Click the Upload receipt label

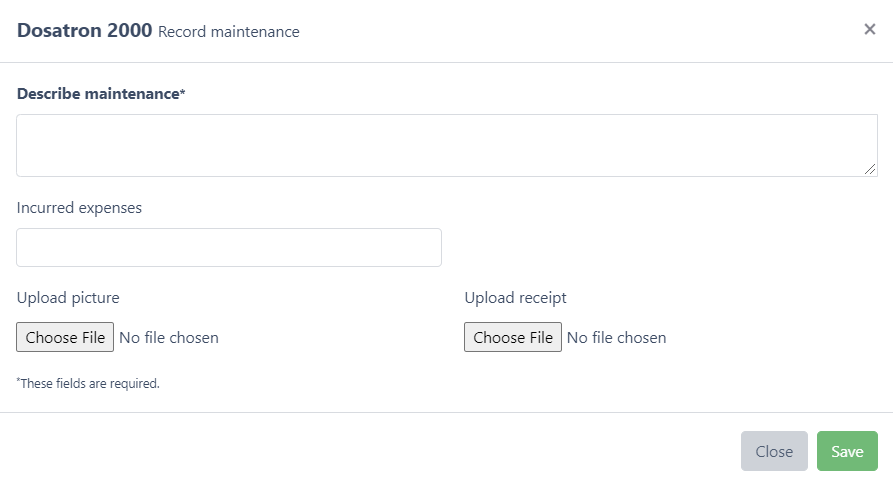[x=515, y=297]
